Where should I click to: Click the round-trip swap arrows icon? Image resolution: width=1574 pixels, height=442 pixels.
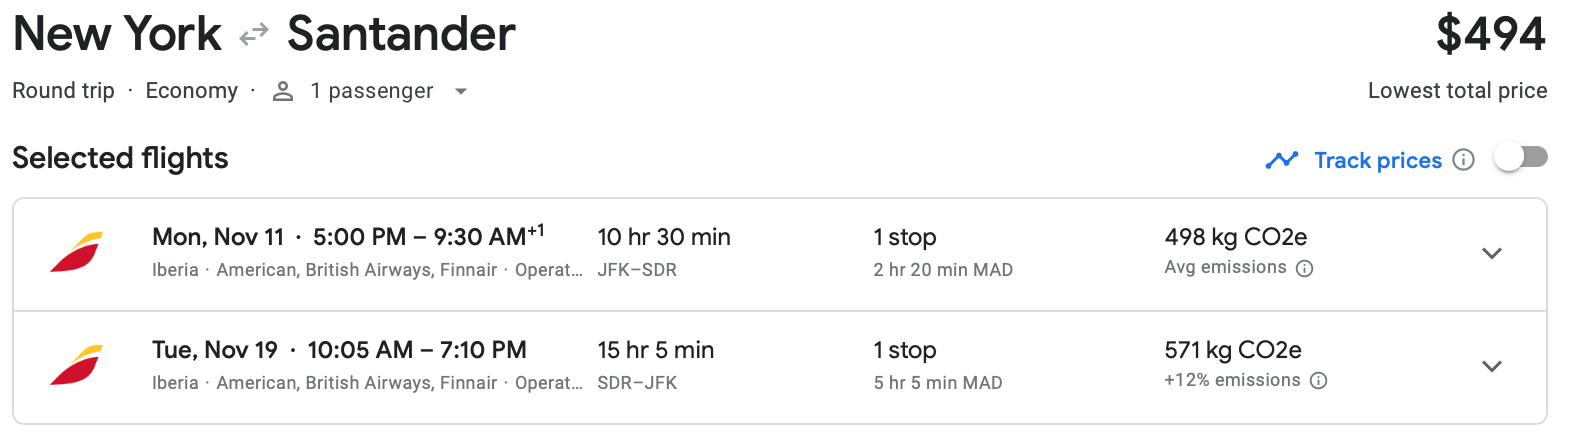(x=254, y=35)
